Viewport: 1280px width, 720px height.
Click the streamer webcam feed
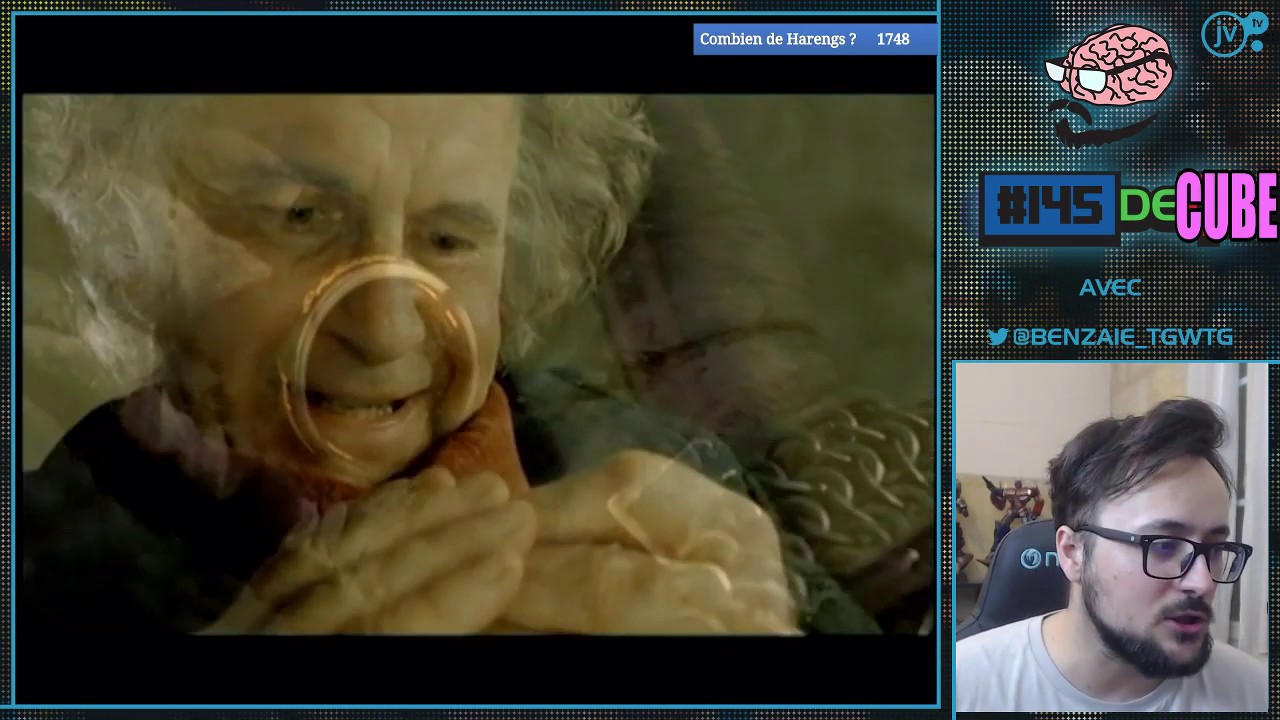pos(1111,538)
